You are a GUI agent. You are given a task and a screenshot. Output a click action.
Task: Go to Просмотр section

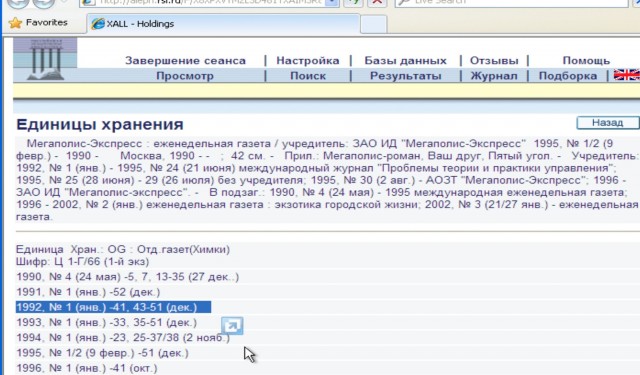click(x=185, y=76)
